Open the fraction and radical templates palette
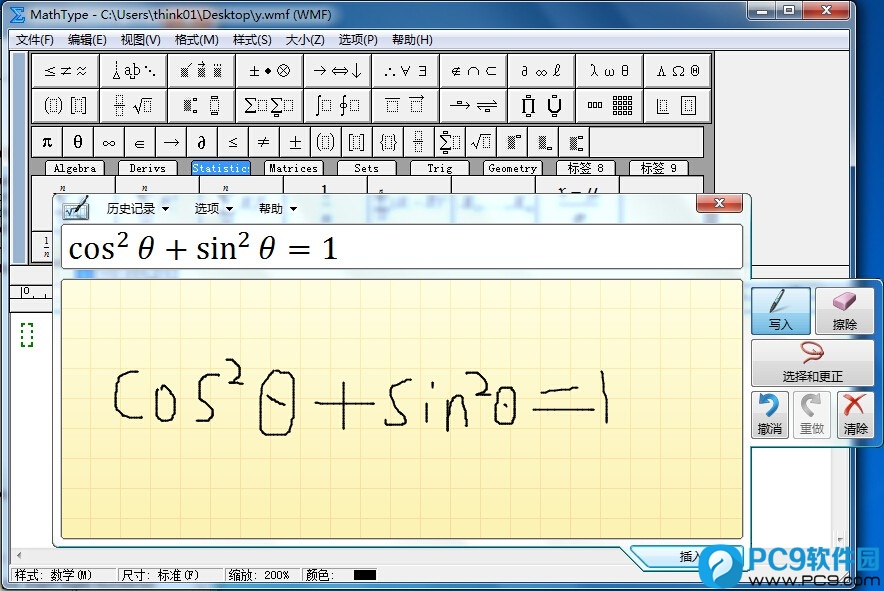The width and height of the screenshot is (884, 591). pyautogui.click(x=133, y=105)
